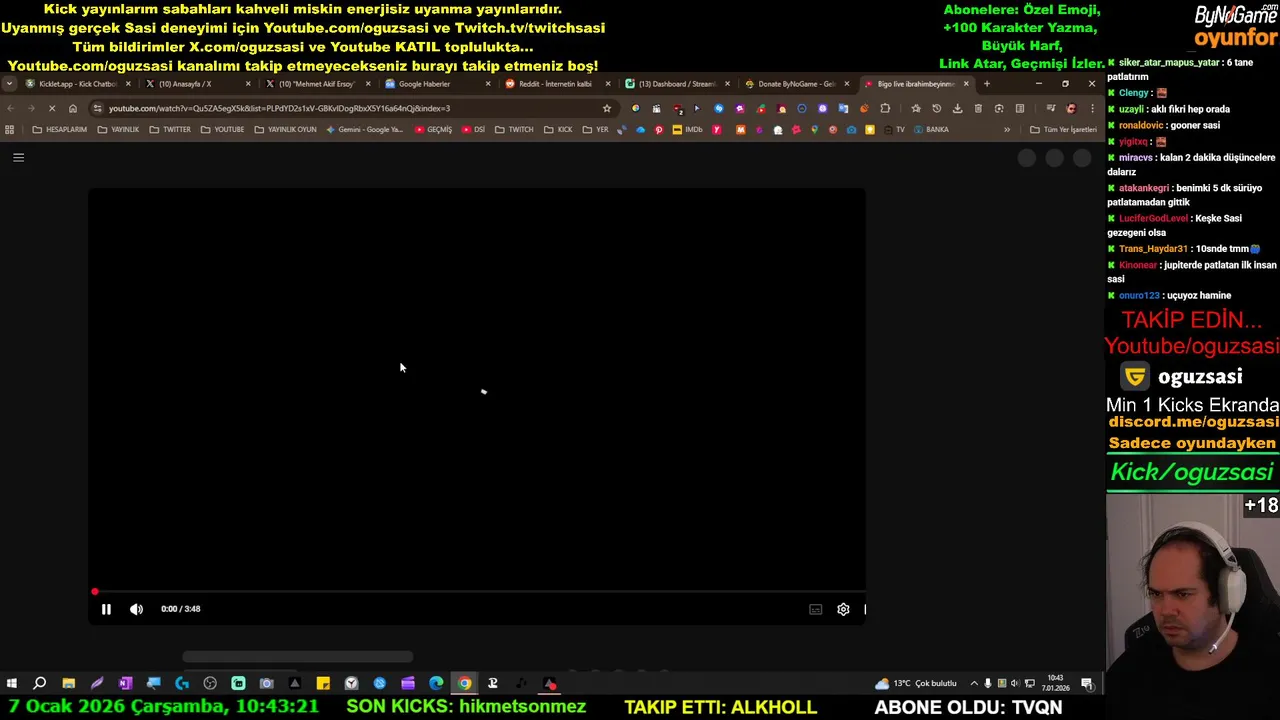Open the BANKA bookmark

click(x=931, y=130)
